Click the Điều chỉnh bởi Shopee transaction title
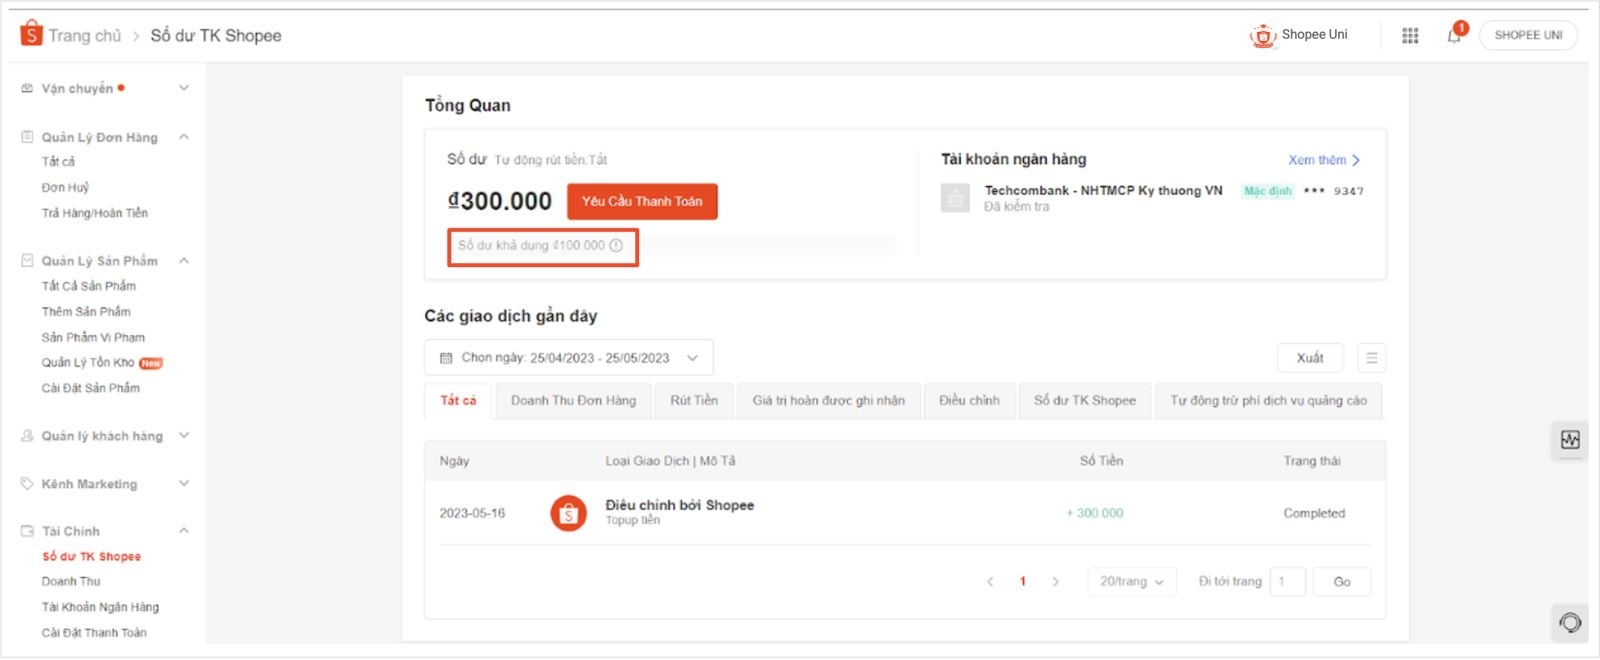The width and height of the screenshot is (1600, 660). tap(680, 505)
